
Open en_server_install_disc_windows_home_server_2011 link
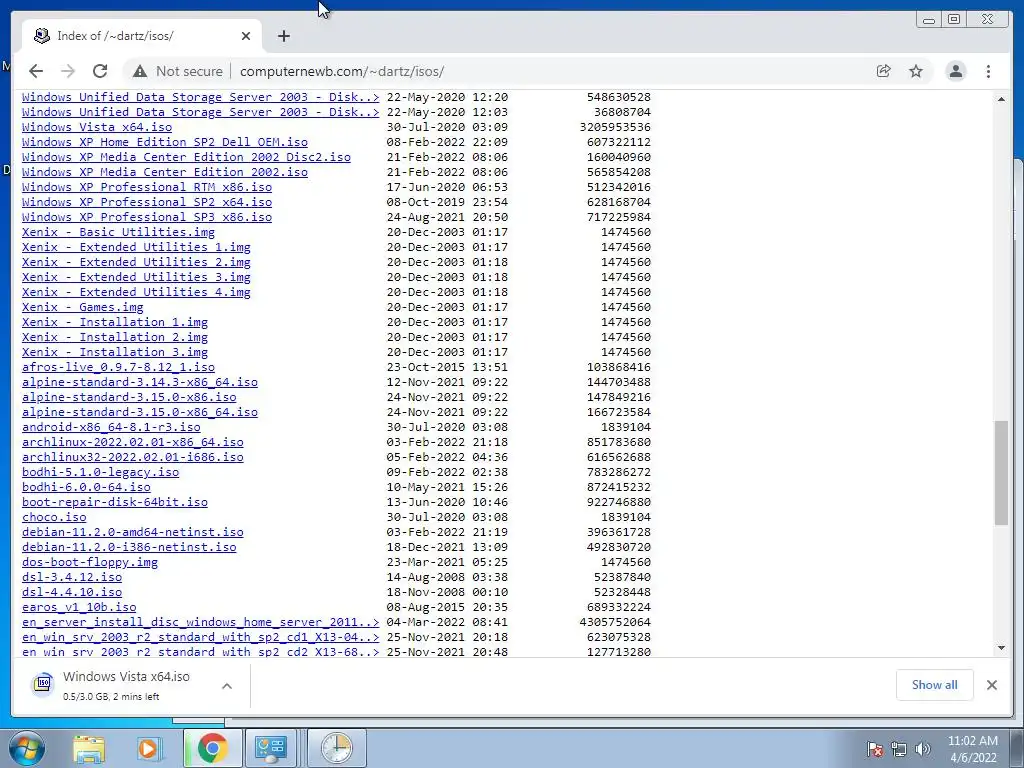[x=200, y=622]
